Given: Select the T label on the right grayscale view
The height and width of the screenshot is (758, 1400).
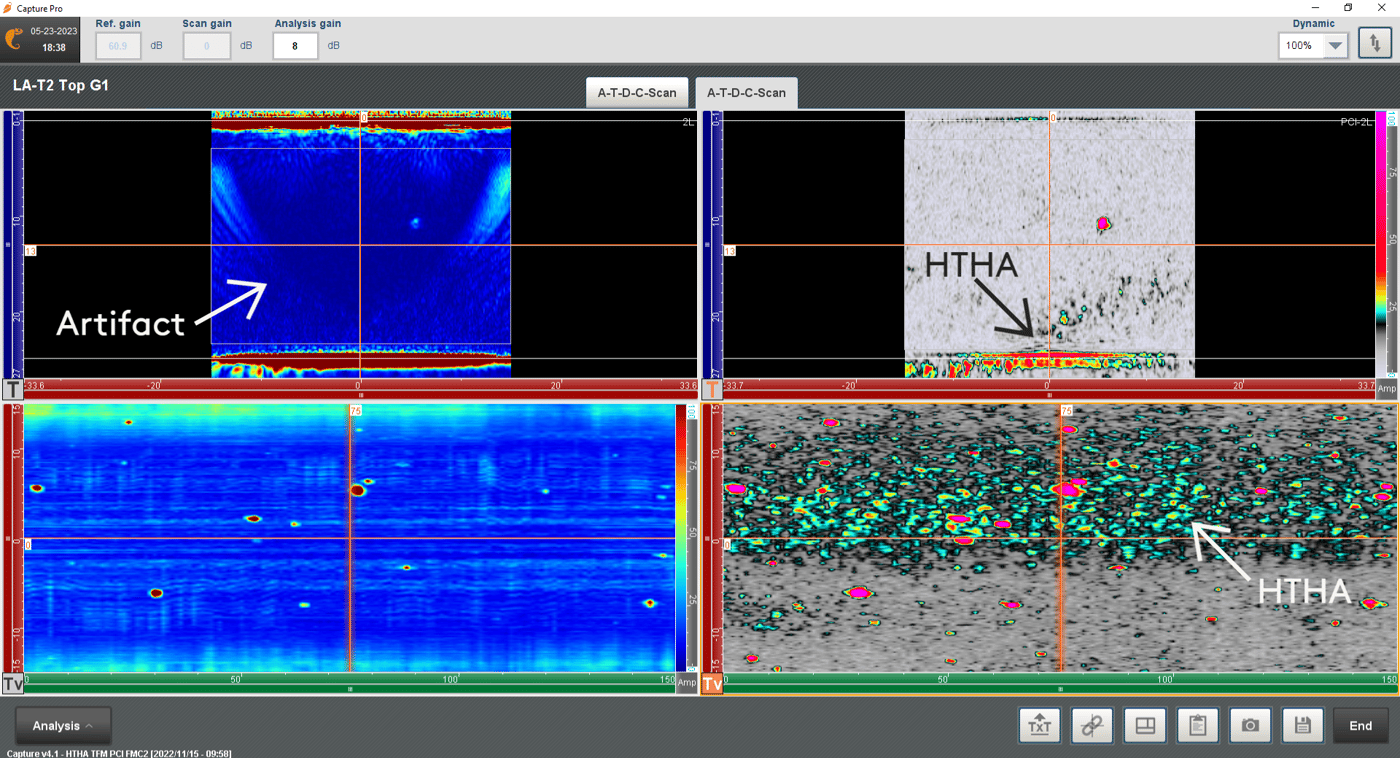Looking at the screenshot, I should click(712, 388).
